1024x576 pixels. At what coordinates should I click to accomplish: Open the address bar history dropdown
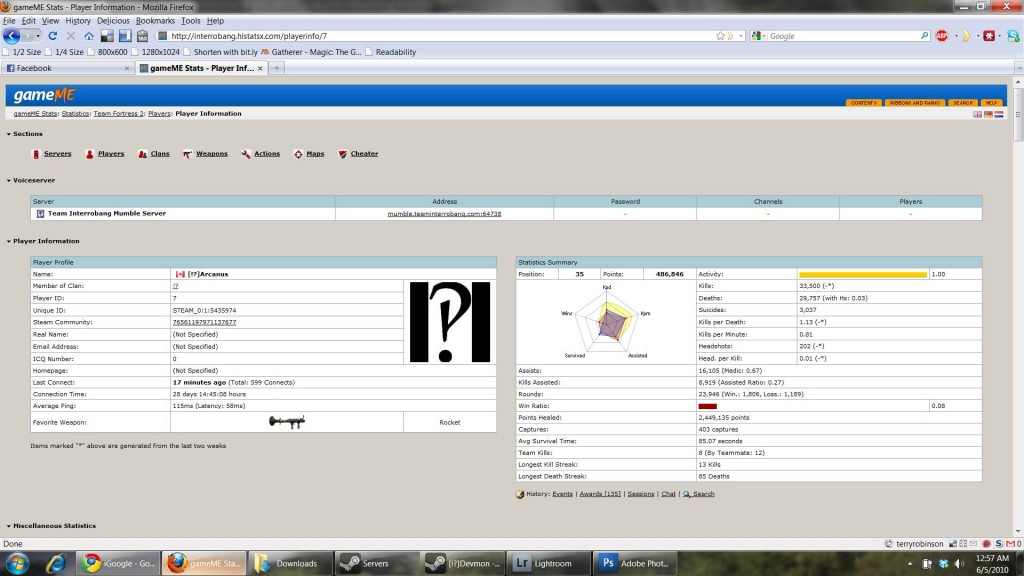click(x=741, y=36)
